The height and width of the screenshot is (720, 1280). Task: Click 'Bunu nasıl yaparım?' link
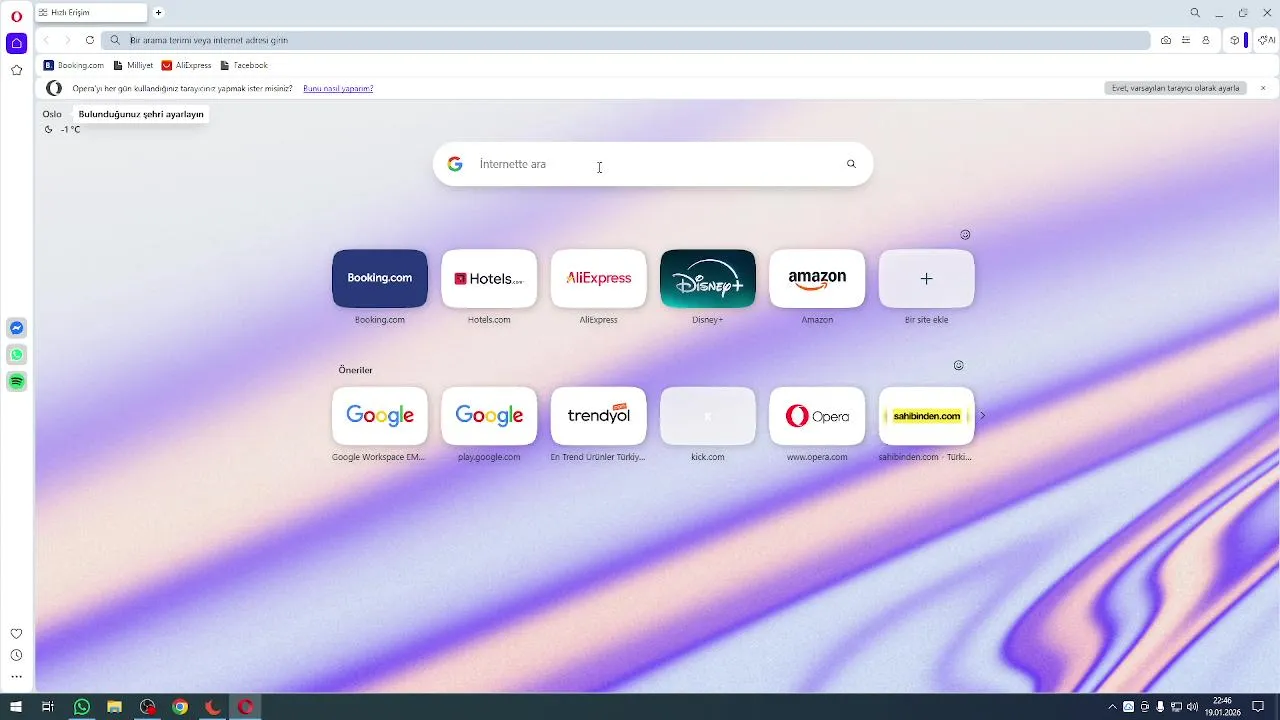(338, 88)
